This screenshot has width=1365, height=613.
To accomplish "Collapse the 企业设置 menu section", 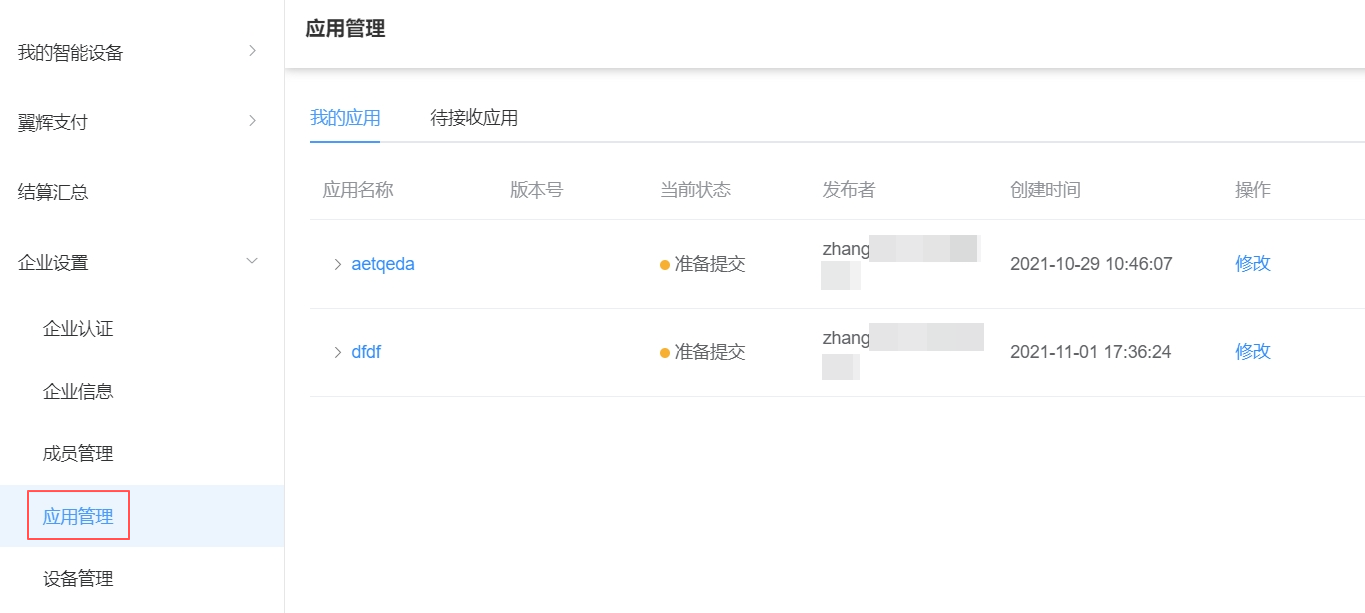I will click(x=55, y=262).
